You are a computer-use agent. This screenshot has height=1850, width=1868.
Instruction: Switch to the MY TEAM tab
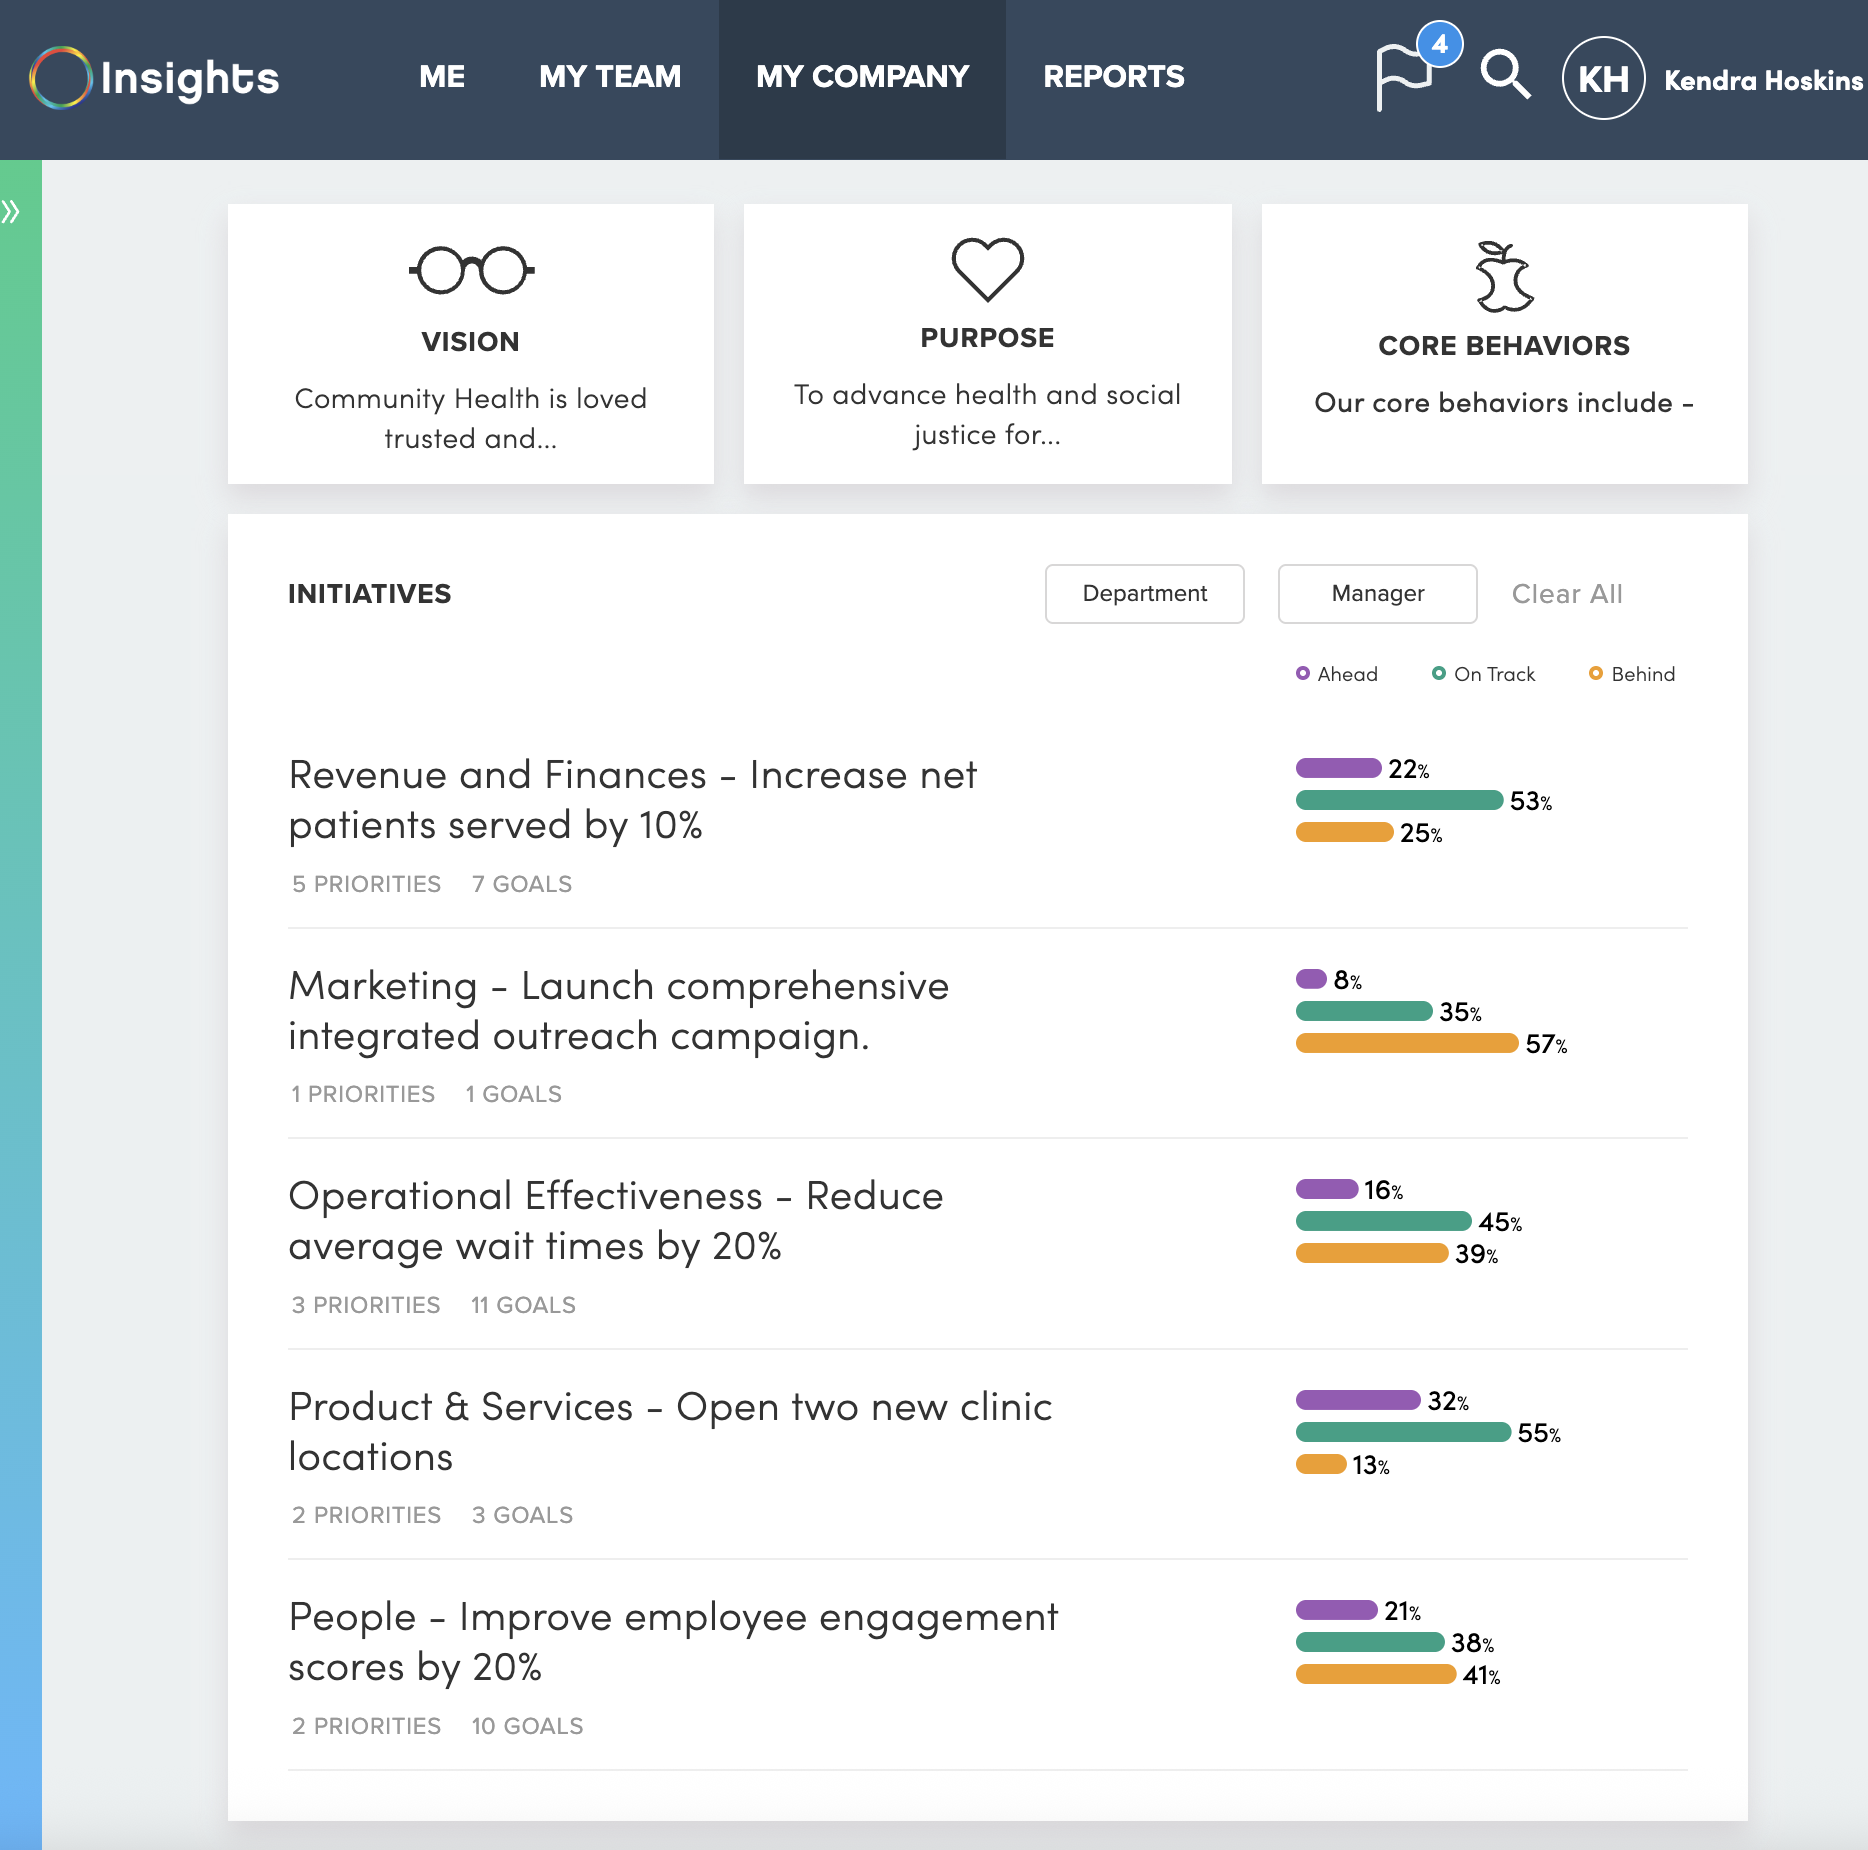click(x=609, y=76)
